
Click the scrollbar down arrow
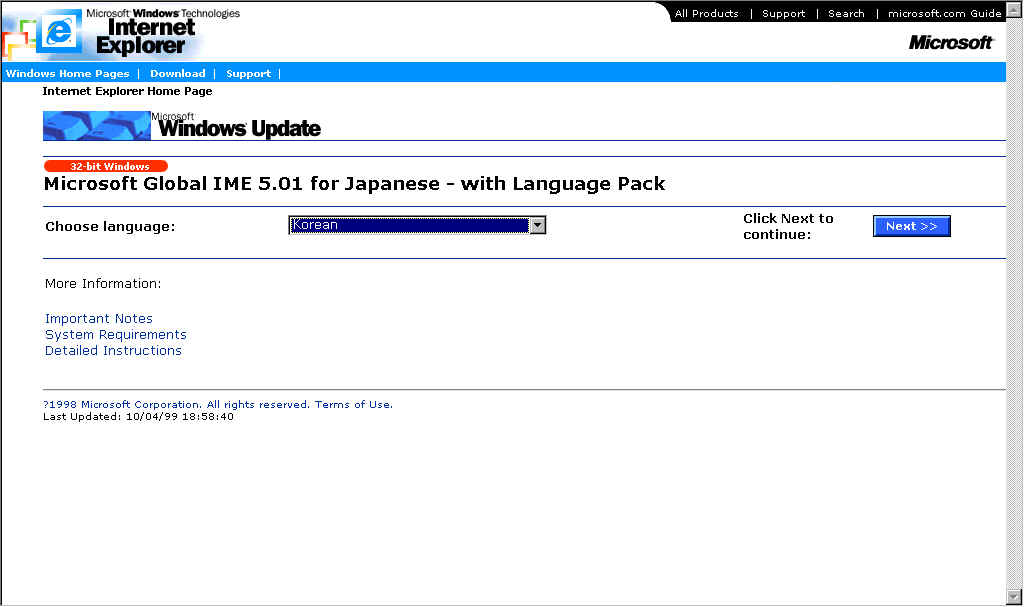click(1014, 597)
